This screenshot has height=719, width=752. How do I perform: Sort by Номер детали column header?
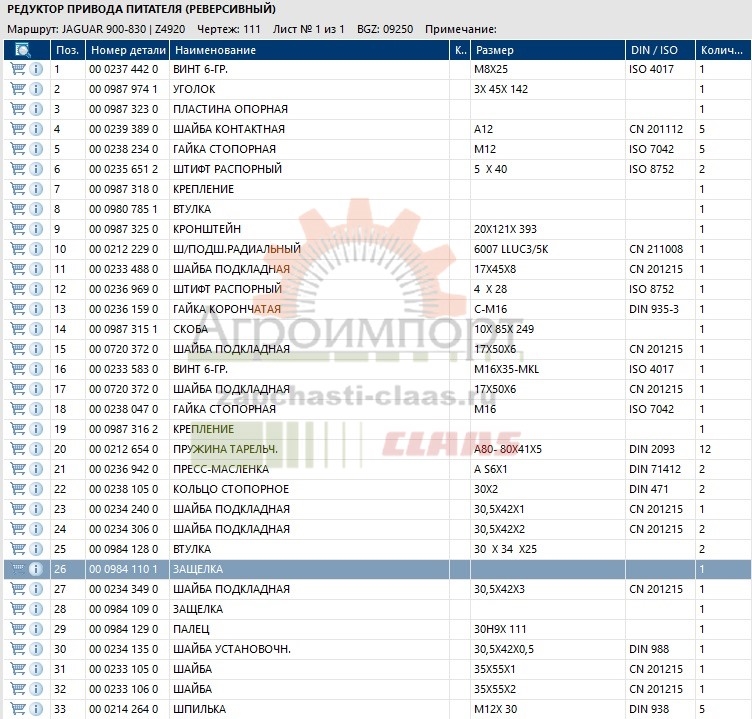[128, 50]
